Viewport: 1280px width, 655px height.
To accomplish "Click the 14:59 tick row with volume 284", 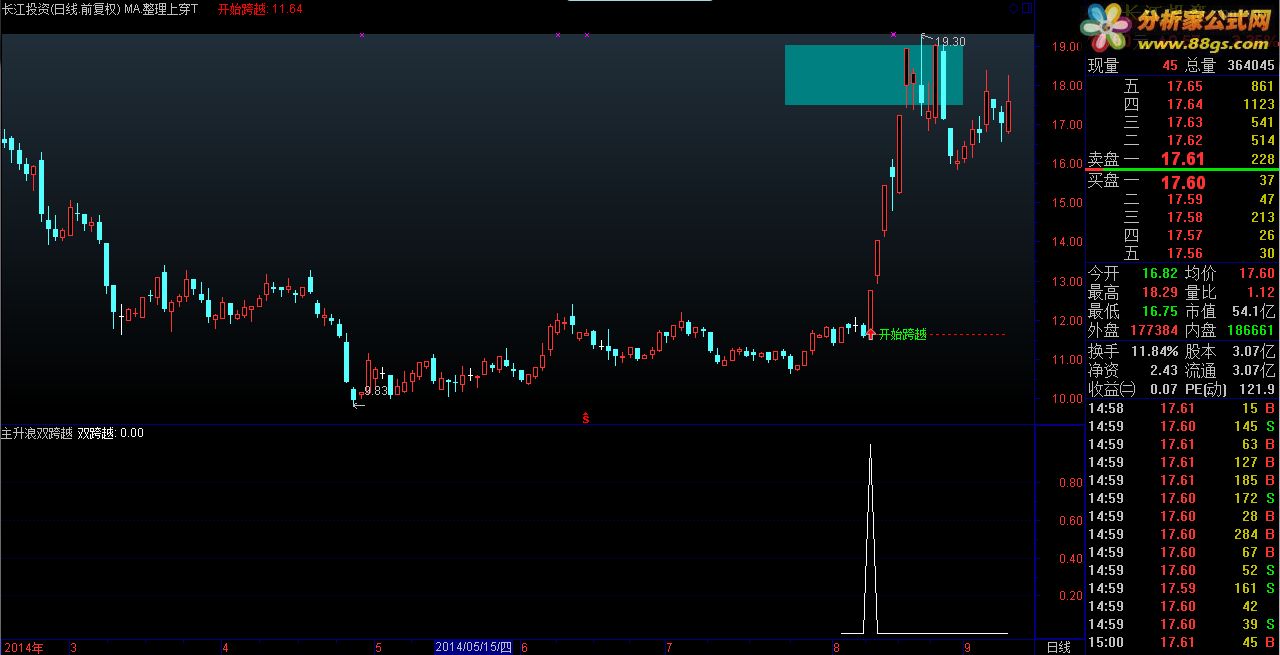I will [x=1182, y=534].
